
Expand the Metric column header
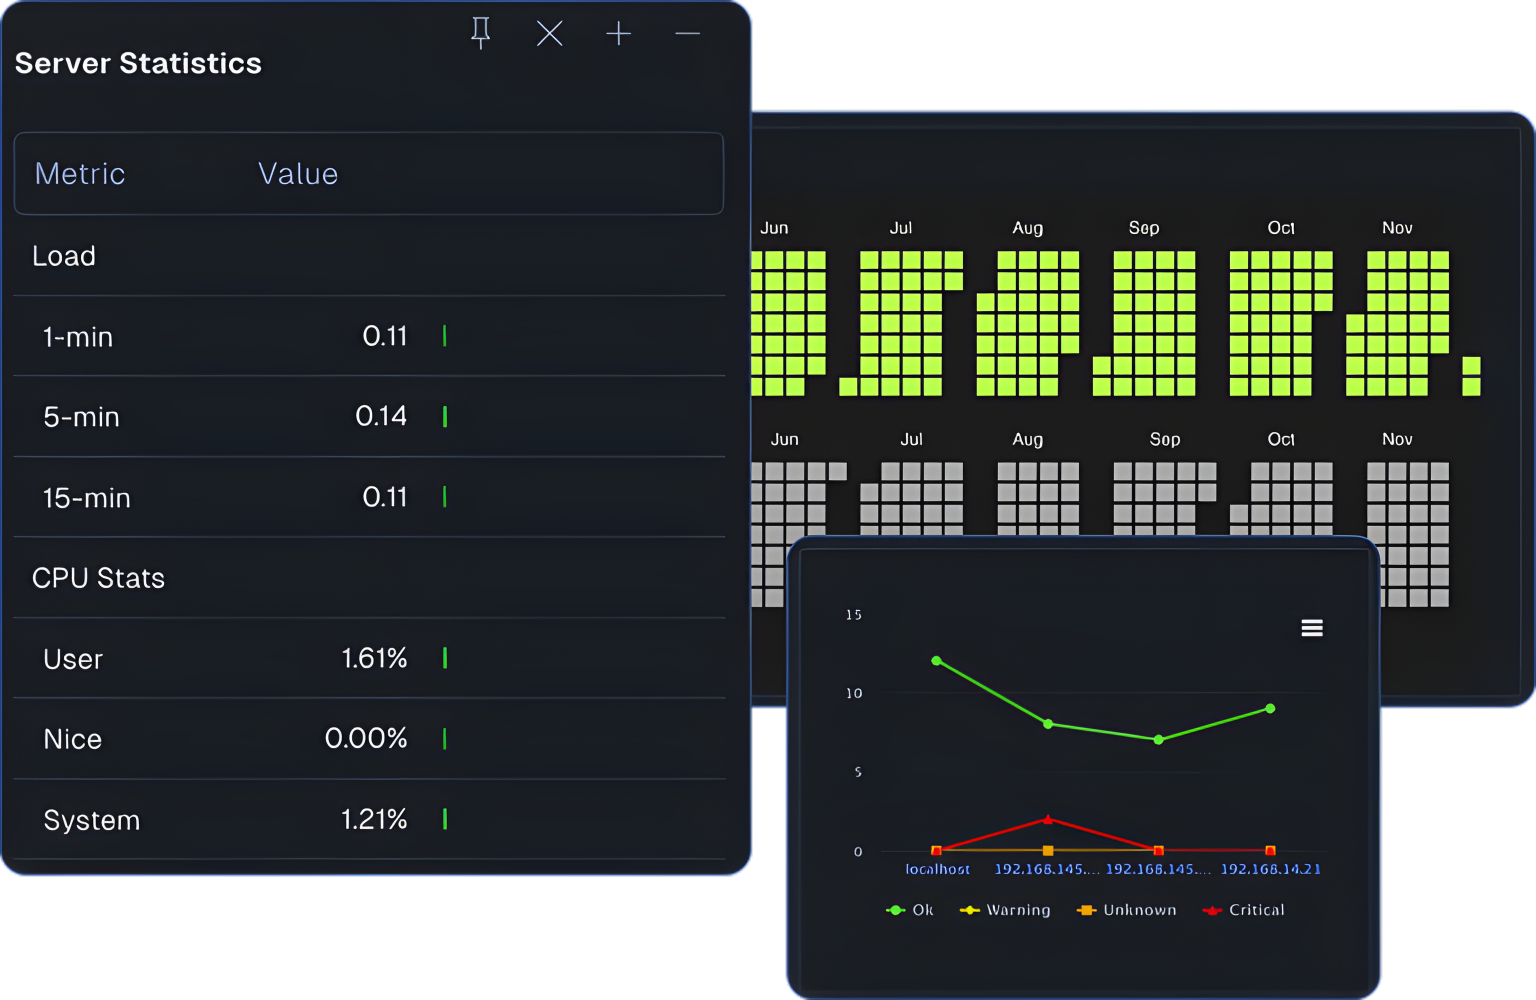80,173
